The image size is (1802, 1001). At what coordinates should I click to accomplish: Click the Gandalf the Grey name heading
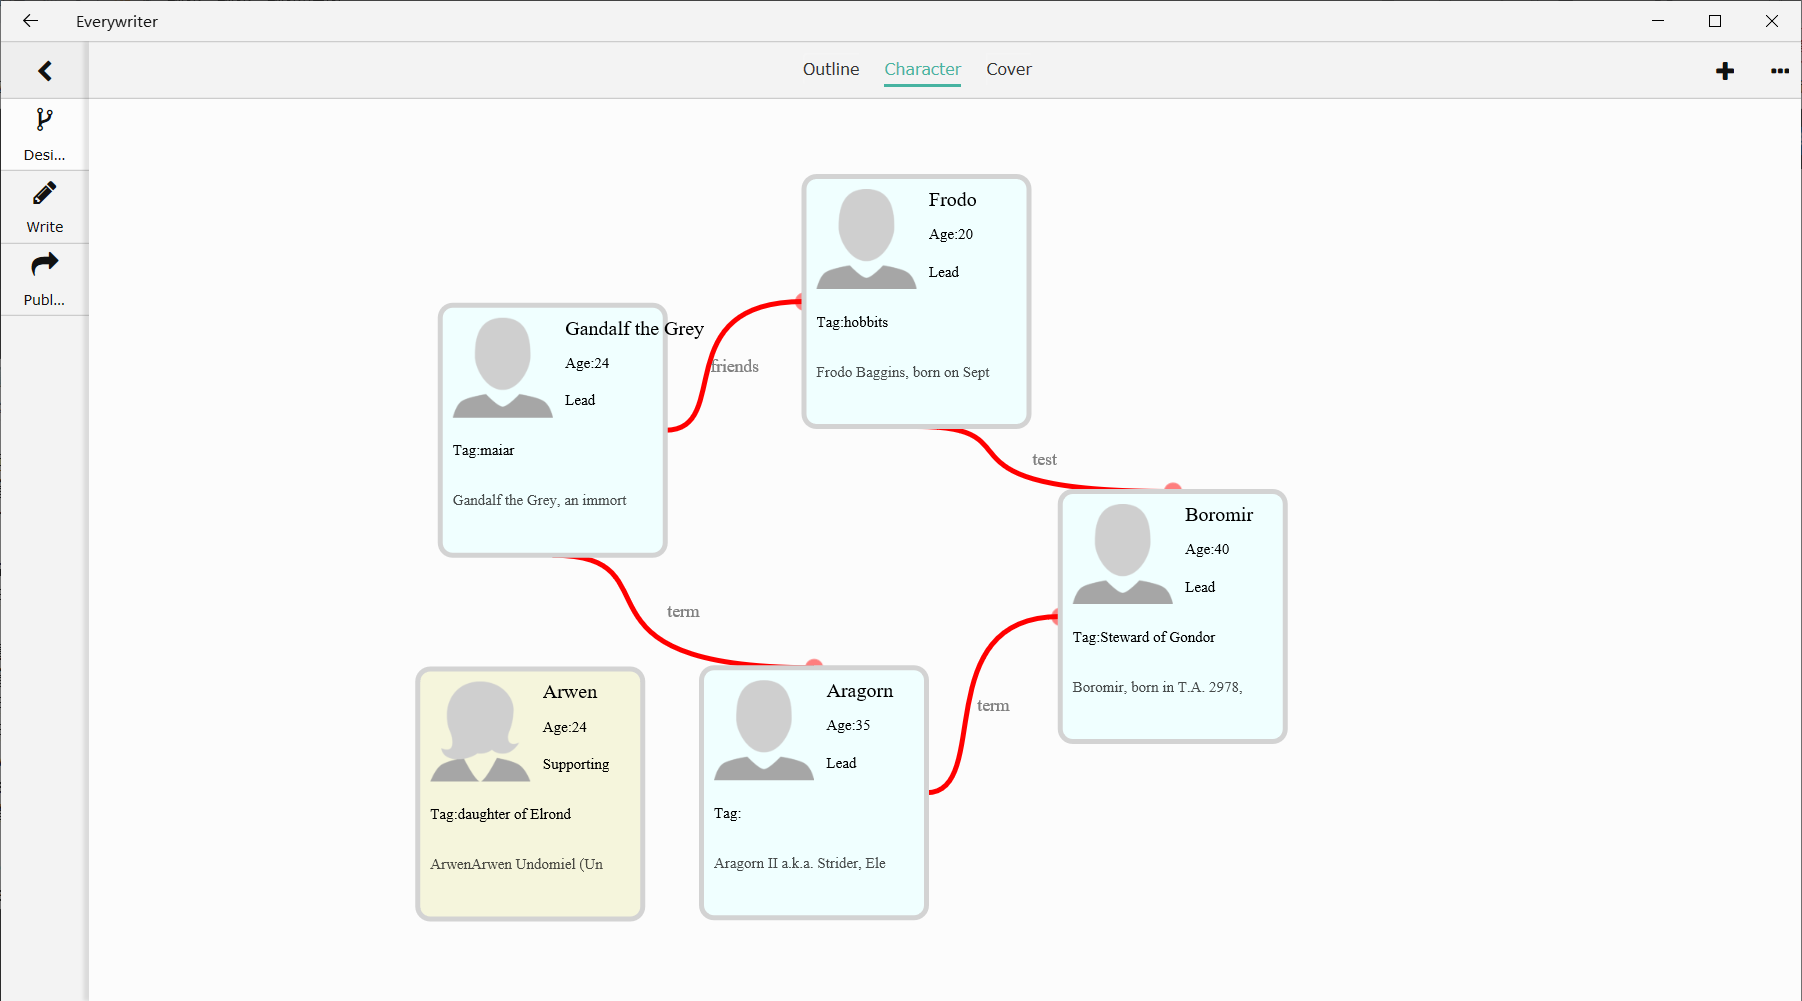(x=634, y=329)
